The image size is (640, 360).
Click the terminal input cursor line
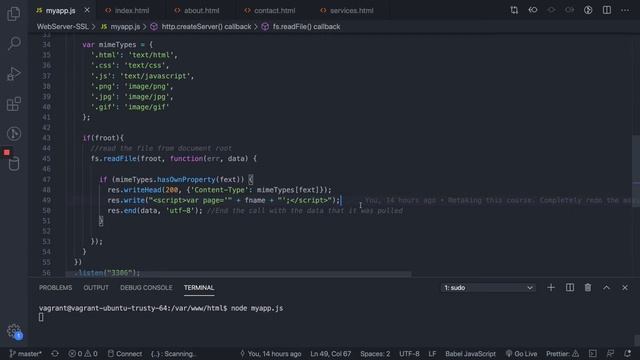tap(41, 317)
